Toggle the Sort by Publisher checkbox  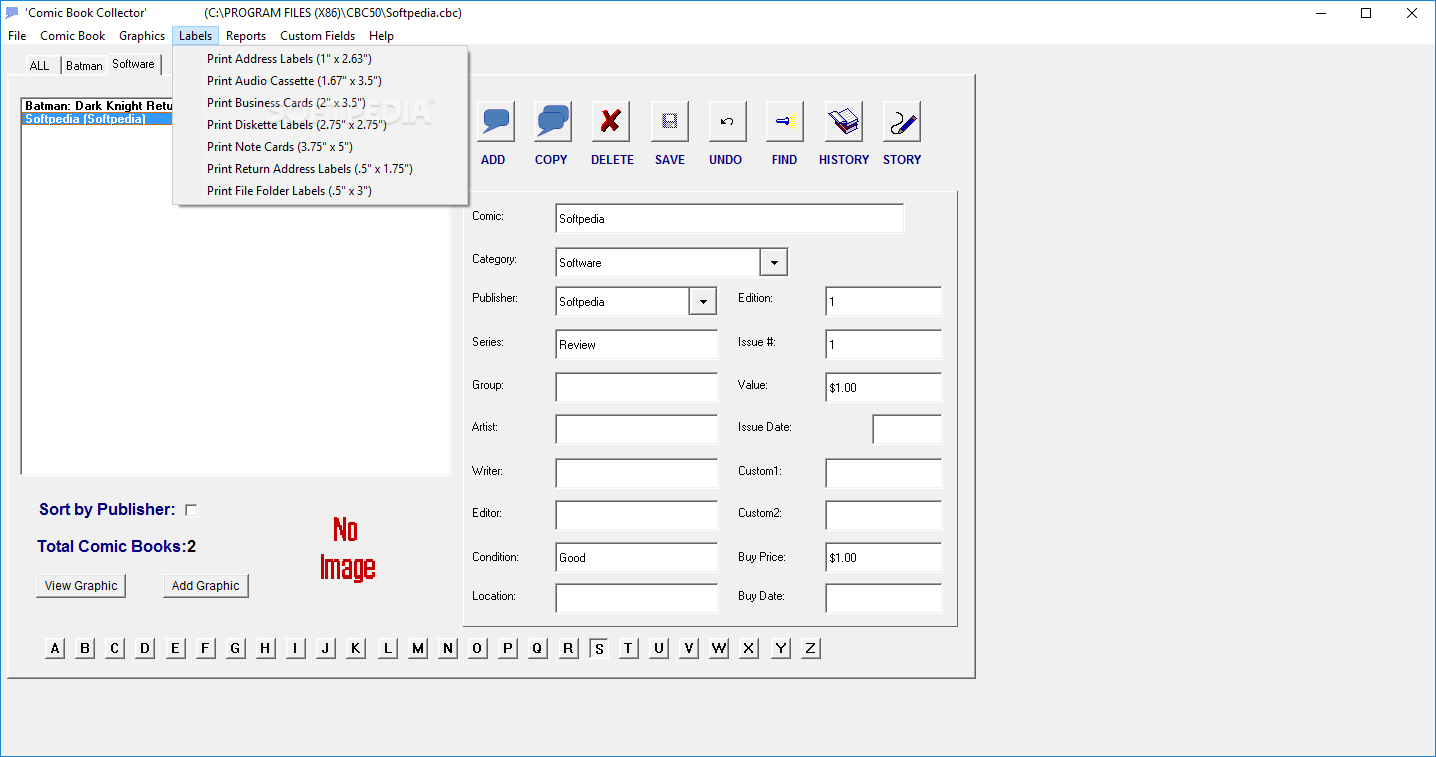(191, 510)
